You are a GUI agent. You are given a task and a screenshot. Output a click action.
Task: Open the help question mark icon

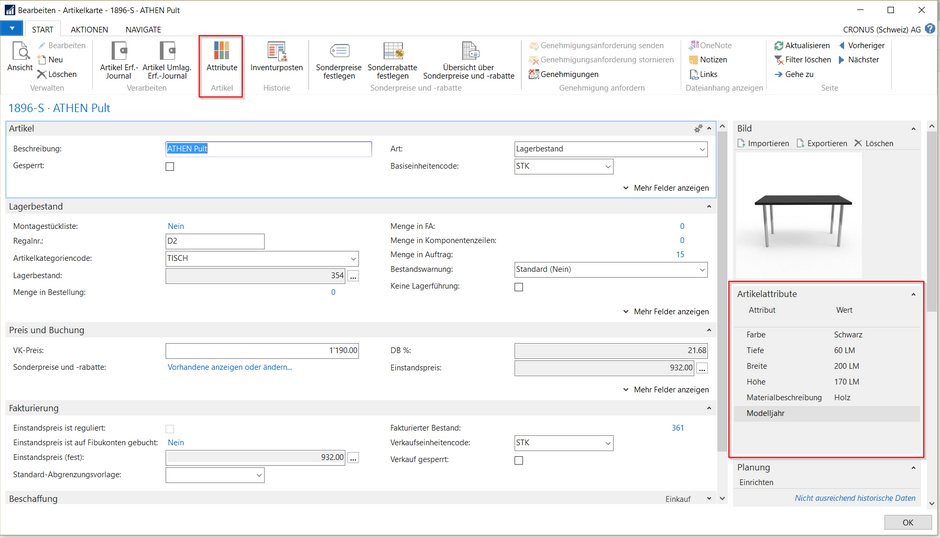coord(930,29)
